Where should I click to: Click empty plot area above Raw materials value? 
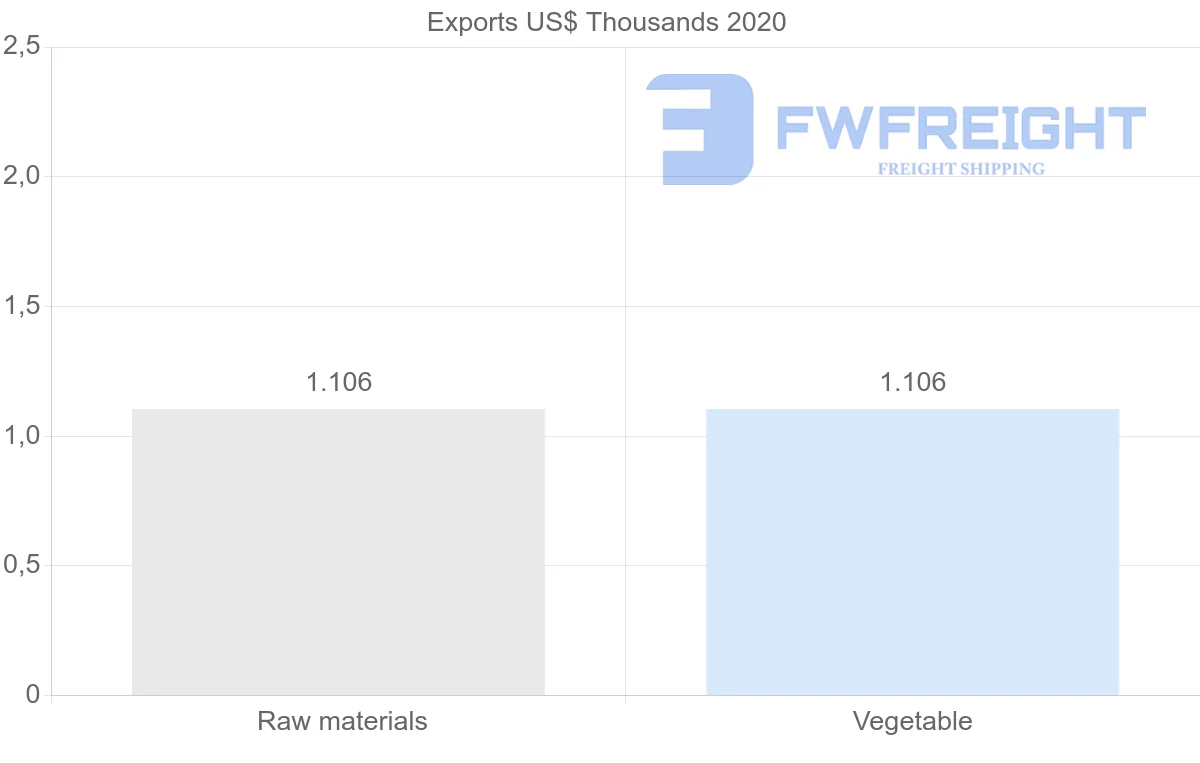pos(338,240)
